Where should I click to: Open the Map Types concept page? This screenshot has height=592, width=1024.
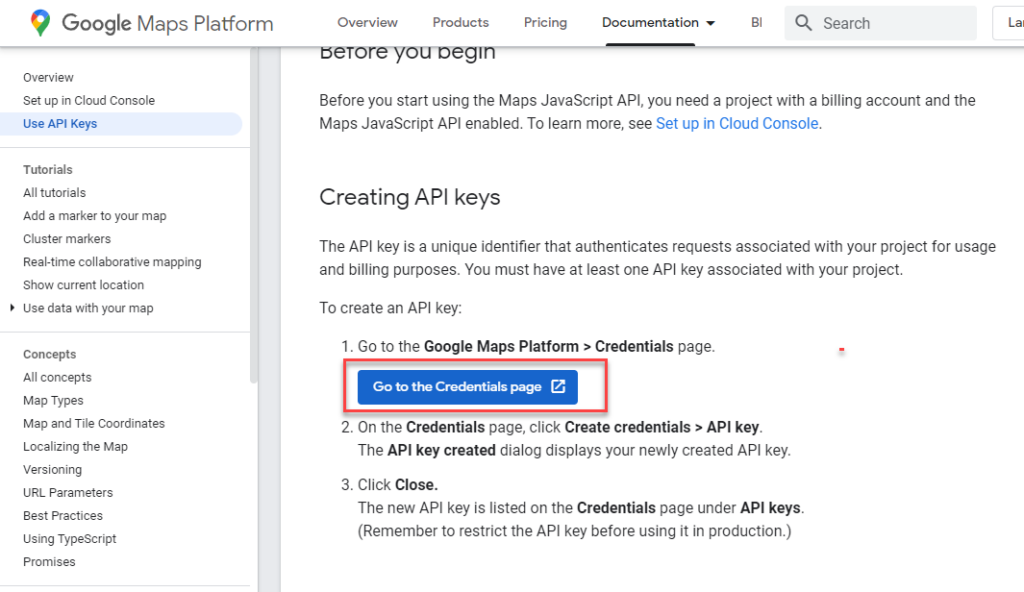[53, 400]
